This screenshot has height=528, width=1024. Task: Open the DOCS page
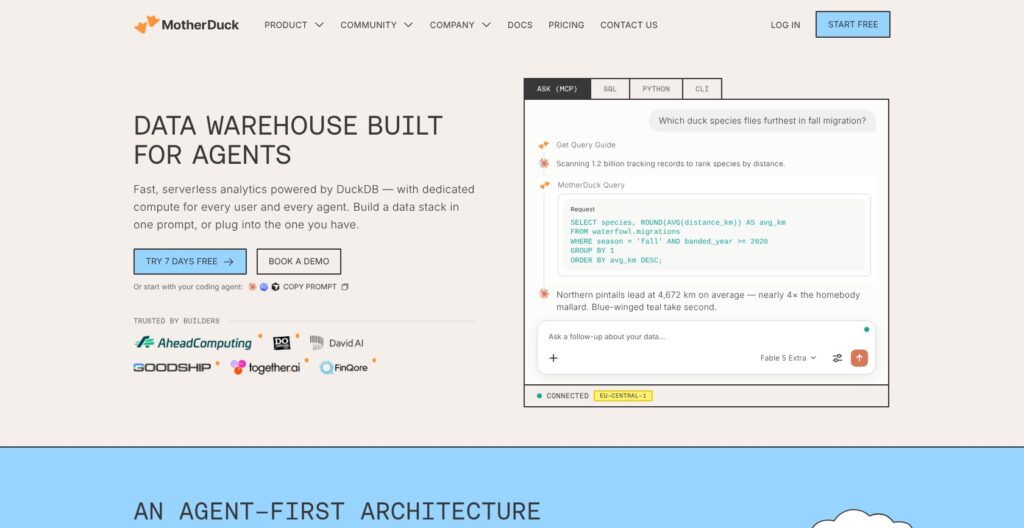click(x=520, y=25)
